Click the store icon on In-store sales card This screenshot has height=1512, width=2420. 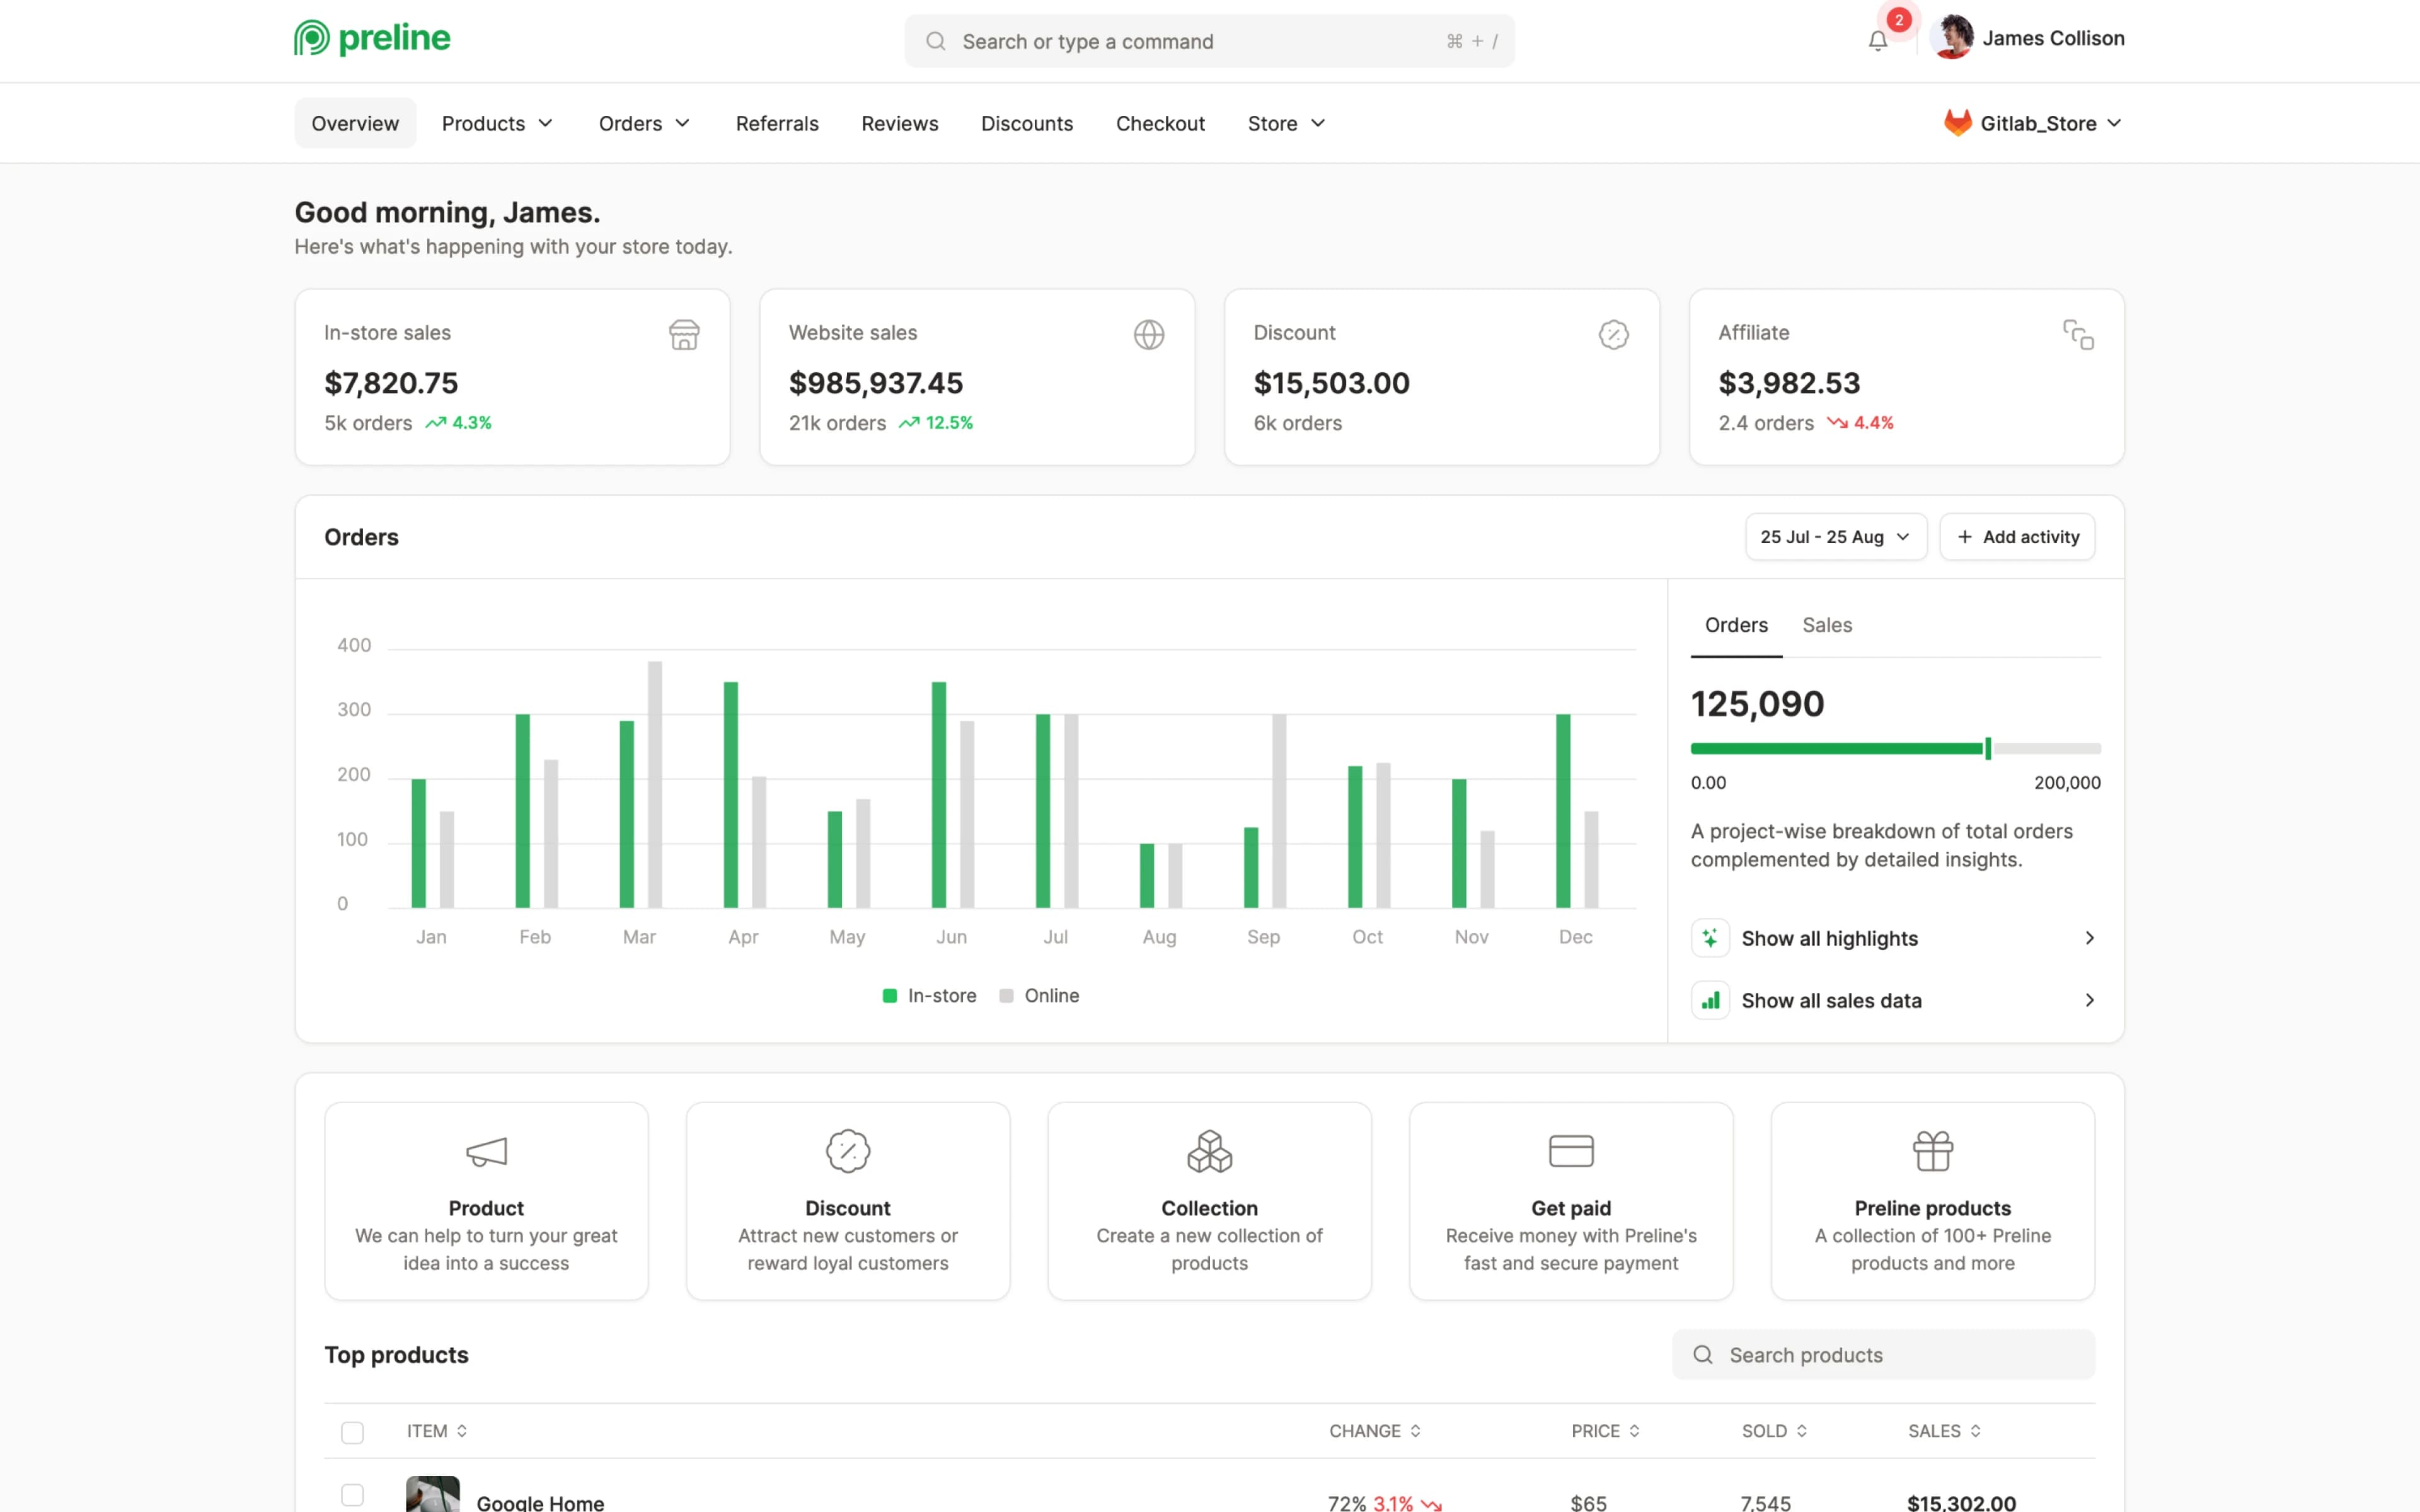(x=684, y=334)
